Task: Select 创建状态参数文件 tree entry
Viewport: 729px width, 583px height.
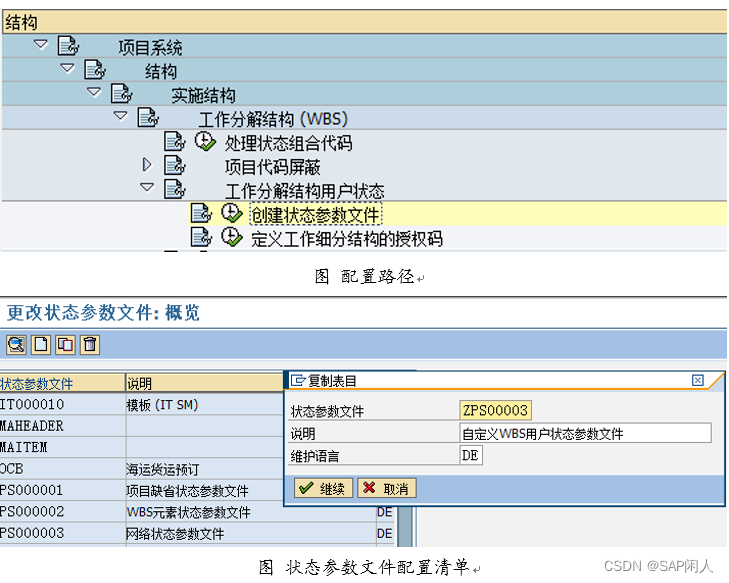Action: click(316, 215)
